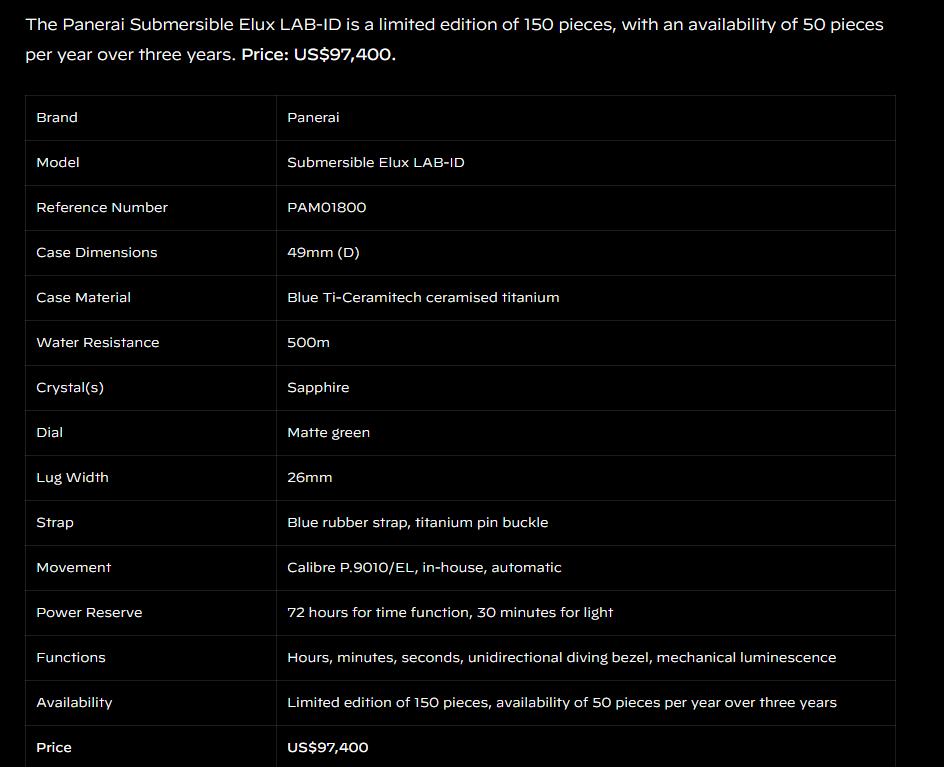
Task: Select the '26mm' lug width value
Action: [309, 478]
